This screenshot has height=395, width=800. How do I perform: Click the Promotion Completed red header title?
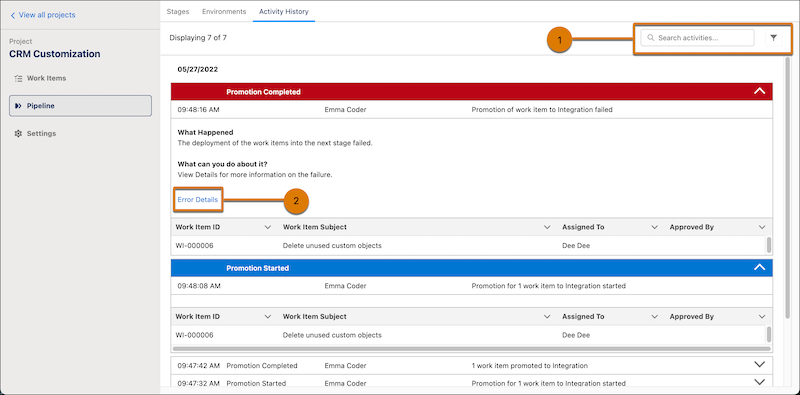point(263,92)
